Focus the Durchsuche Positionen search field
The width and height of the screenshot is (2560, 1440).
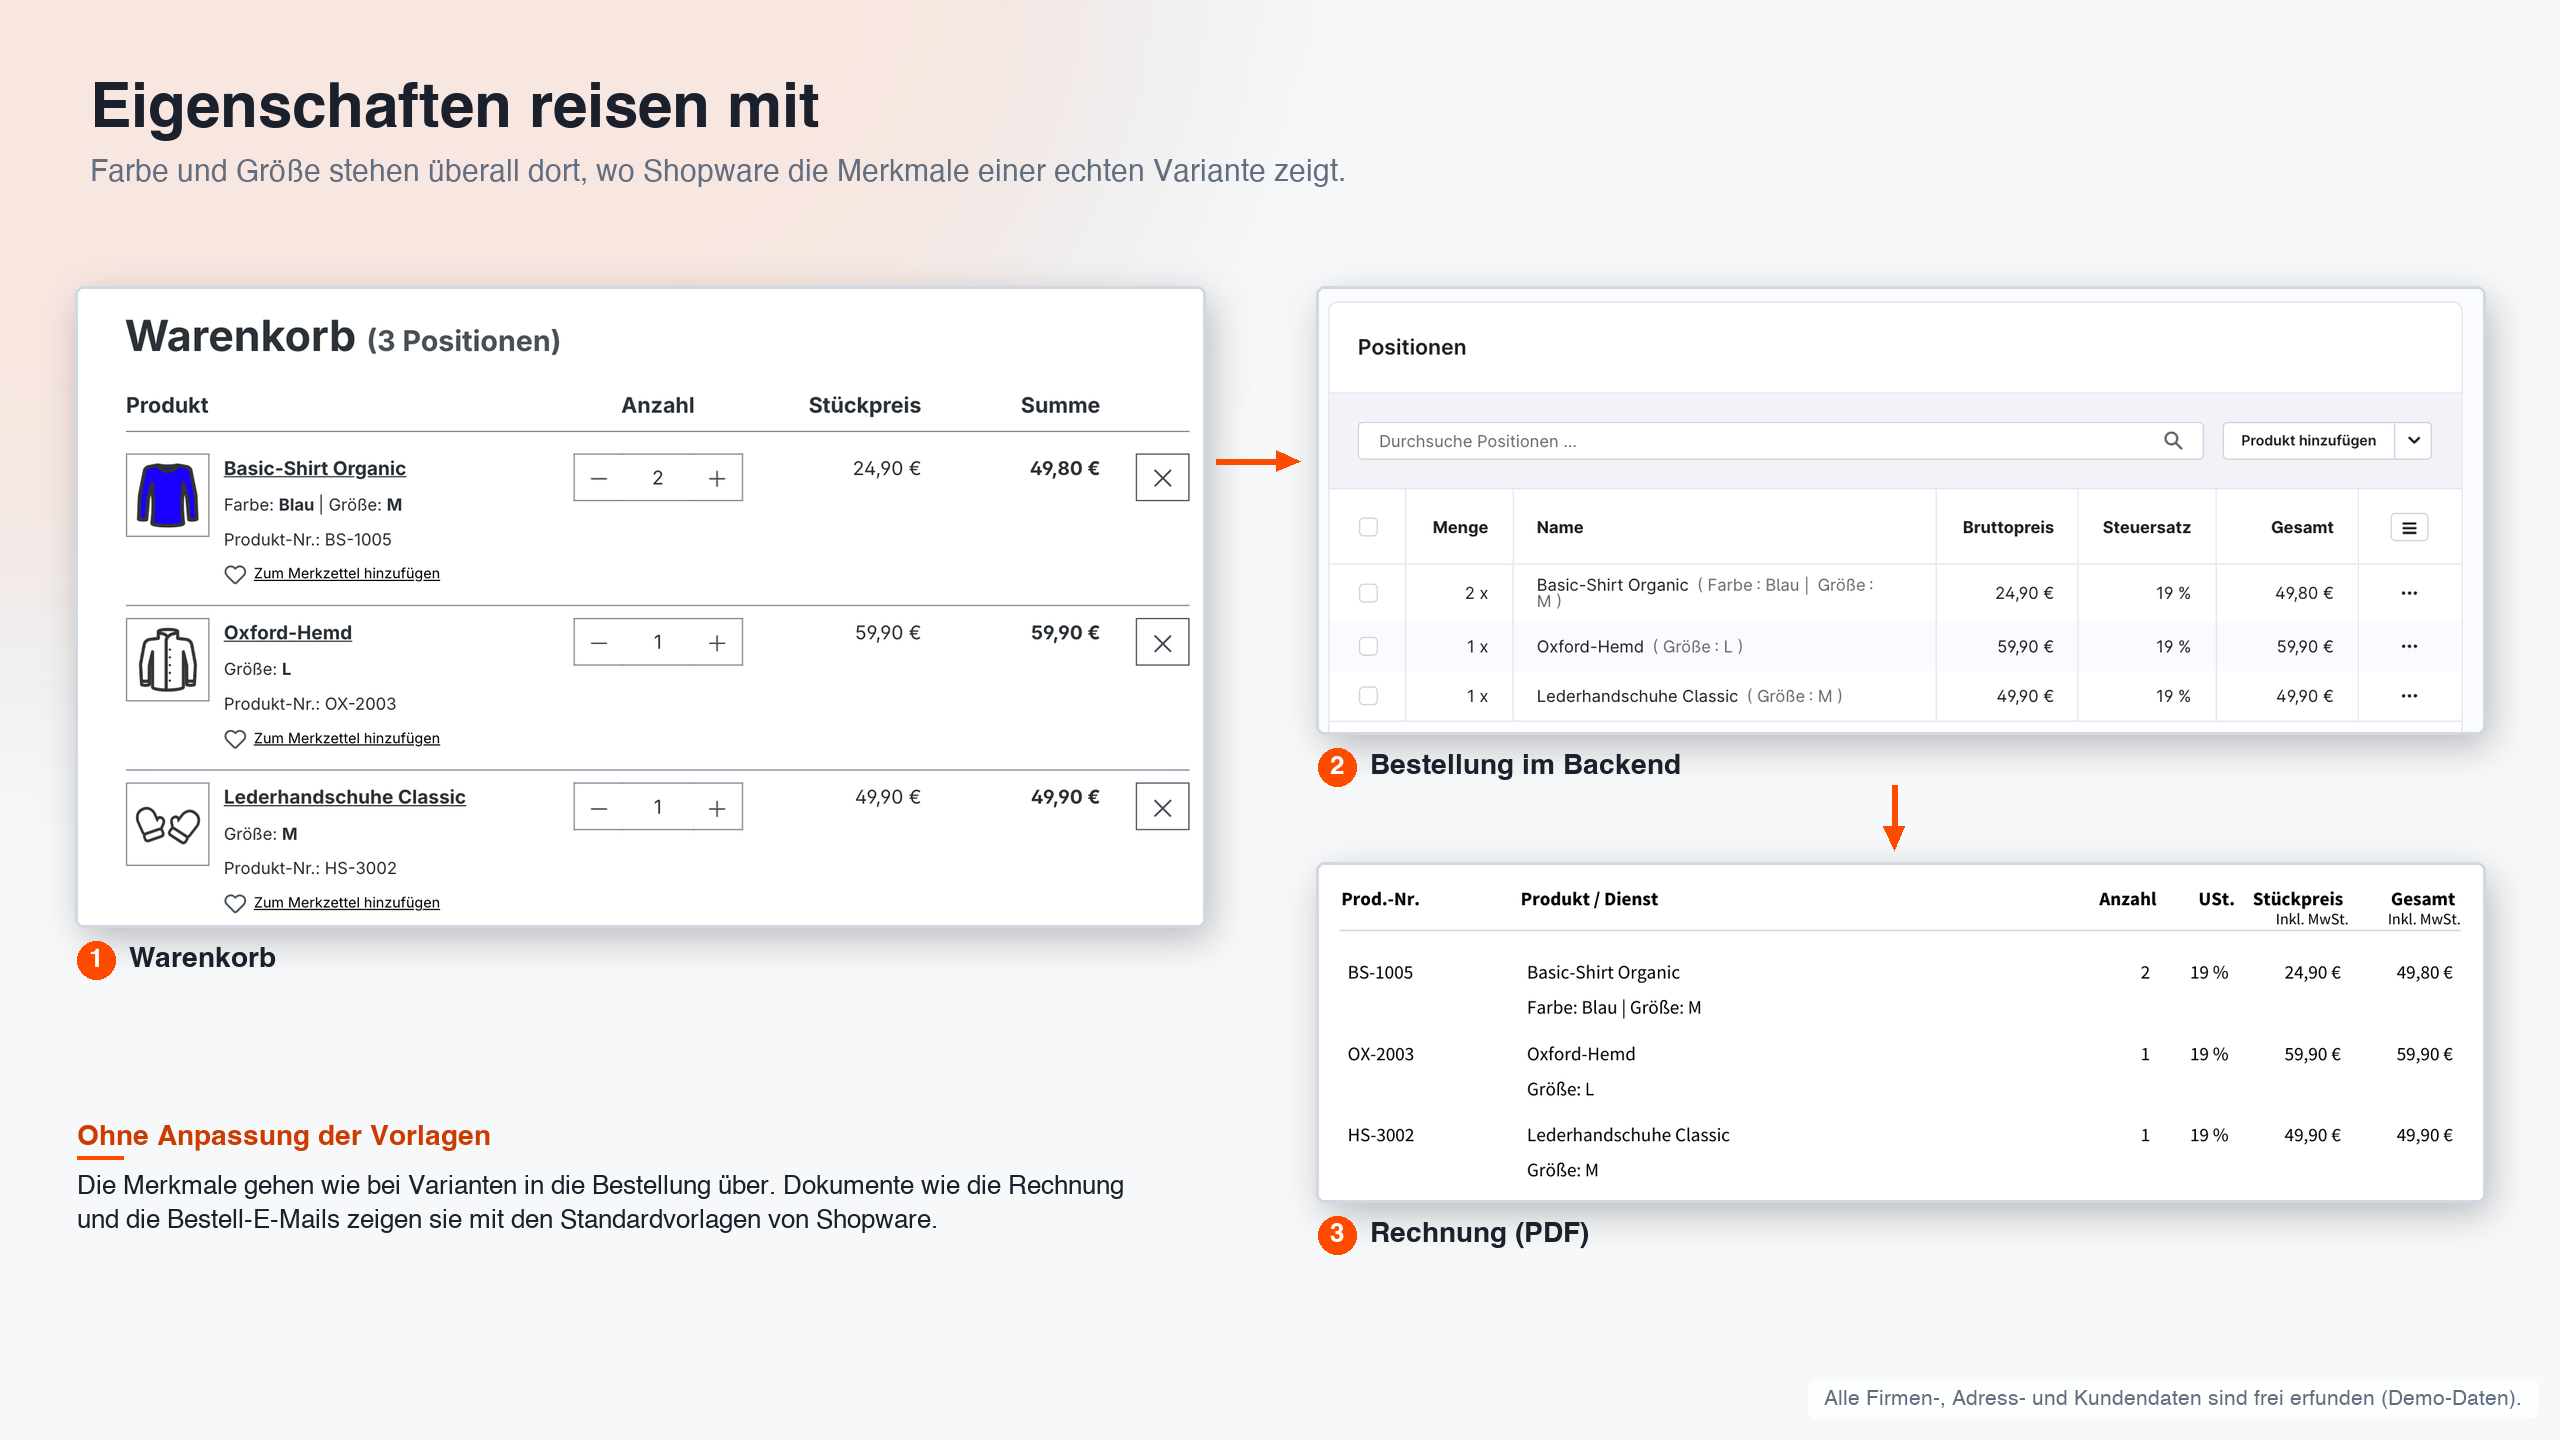point(1780,441)
